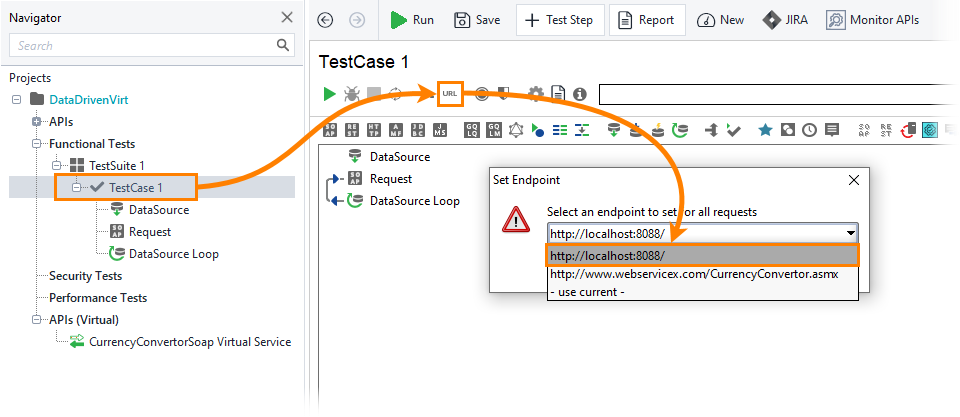
Task: Add a DataSource step from the step palette
Action: coord(613,130)
